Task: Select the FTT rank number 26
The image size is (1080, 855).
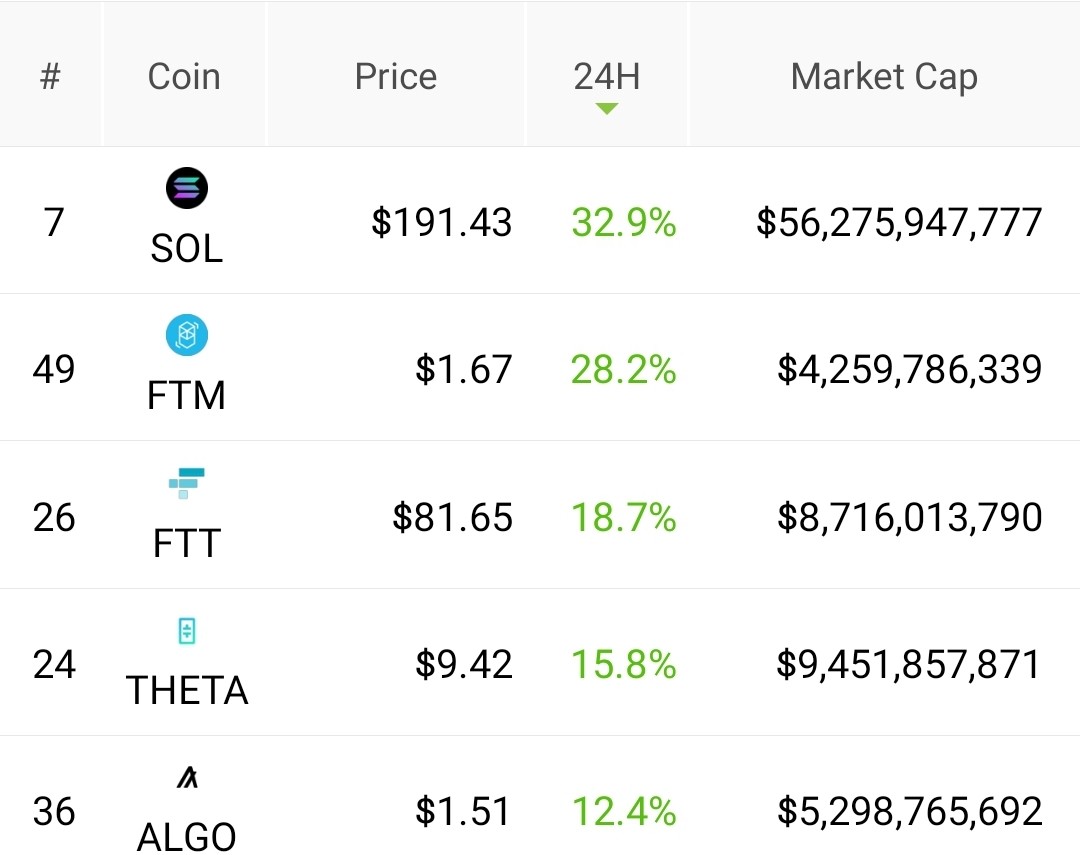Action: (54, 517)
